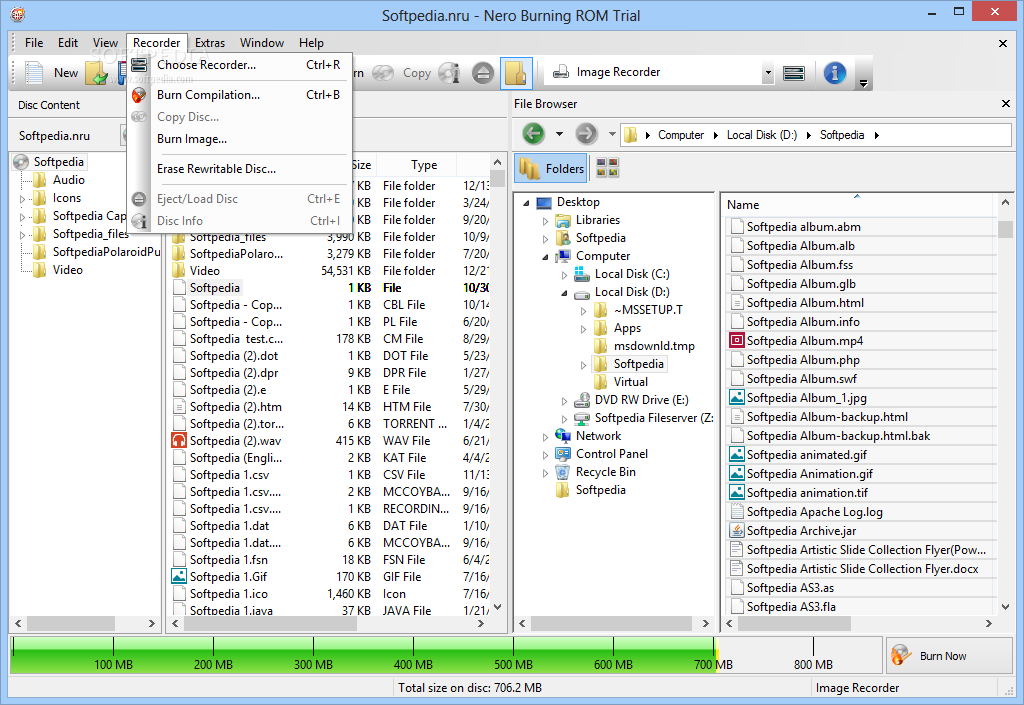This screenshot has width=1024, height=705.
Task: Open the File menu
Action: pyautogui.click(x=34, y=42)
